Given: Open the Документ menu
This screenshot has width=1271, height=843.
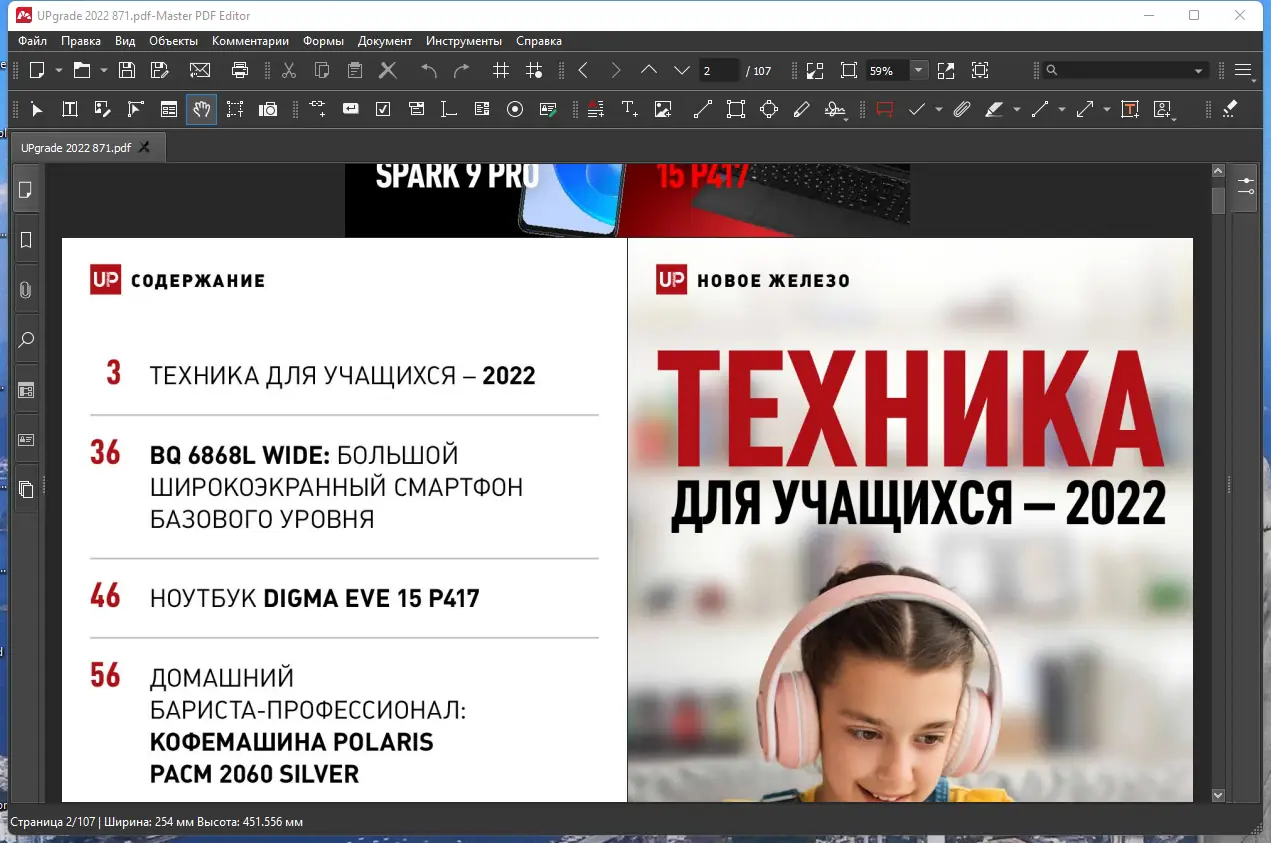Looking at the screenshot, I should [384, 41].
